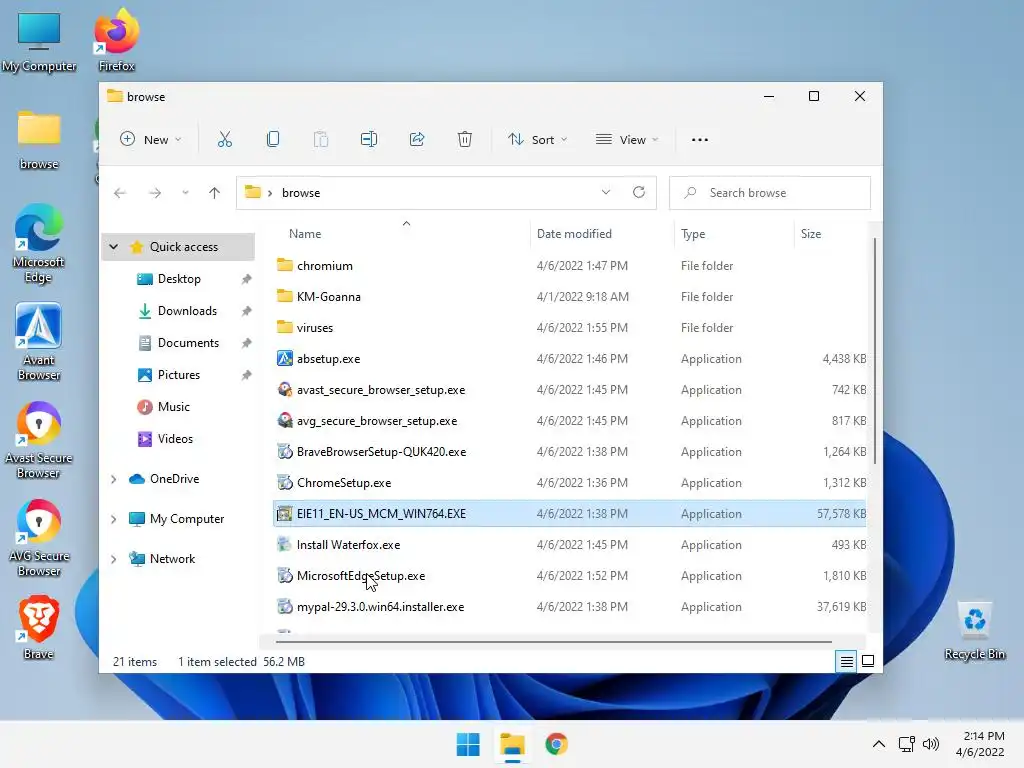Screen dimensions: 1024x768
Task: Select Brave desktop shortcut
Action: click(x=39, y=628)
